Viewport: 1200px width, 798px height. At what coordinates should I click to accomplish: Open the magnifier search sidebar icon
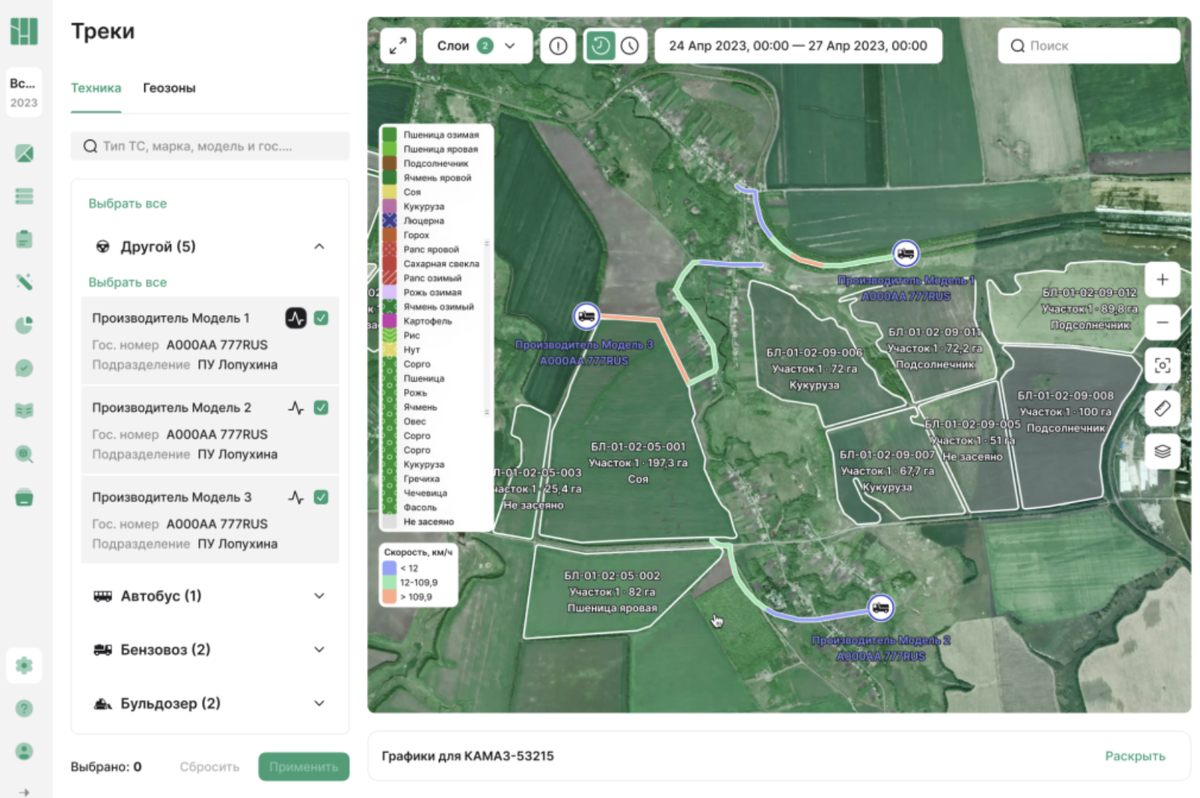tap(24, 454)
